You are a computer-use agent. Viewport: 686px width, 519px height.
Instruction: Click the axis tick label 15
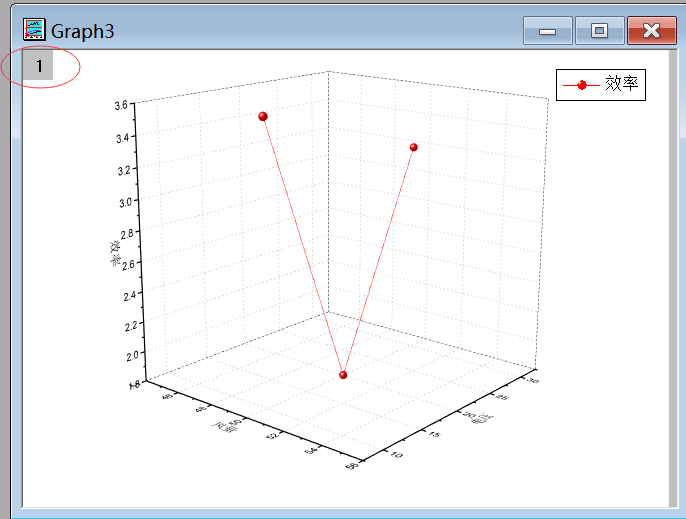[434, 434]
